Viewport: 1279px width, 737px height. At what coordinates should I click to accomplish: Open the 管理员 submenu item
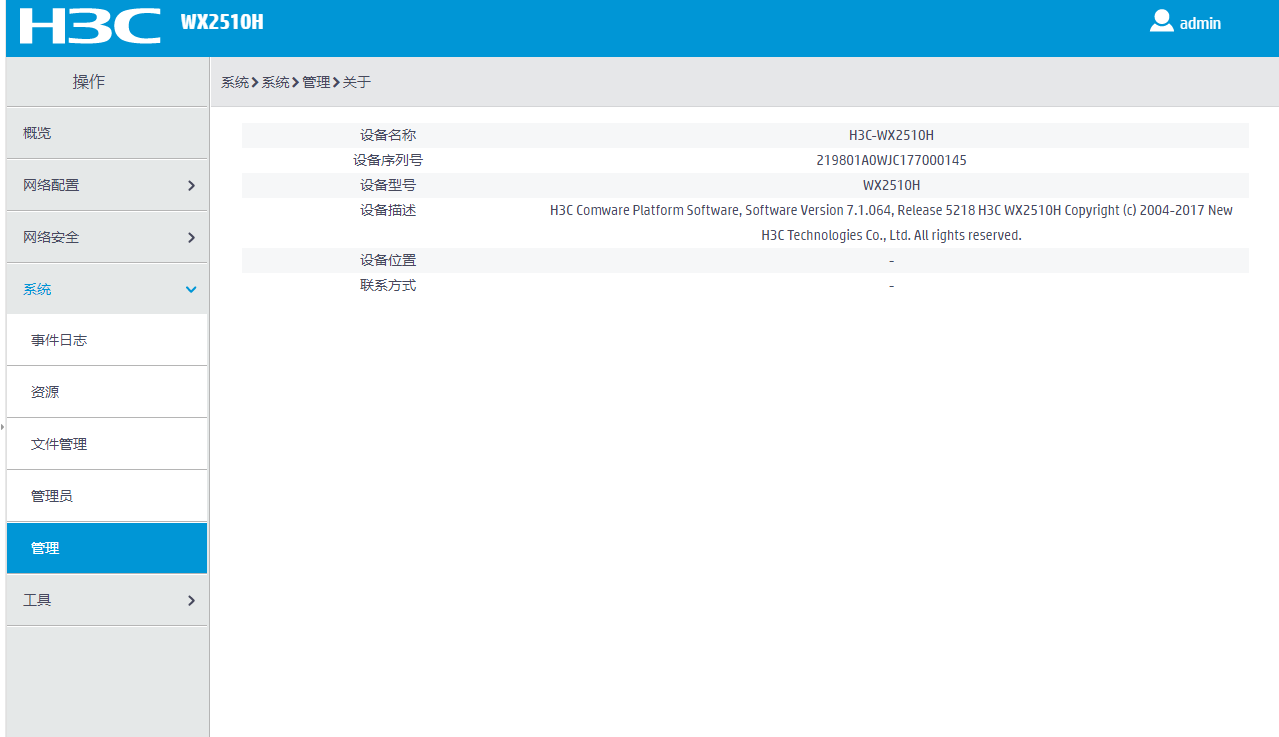(x=107, y=496)
